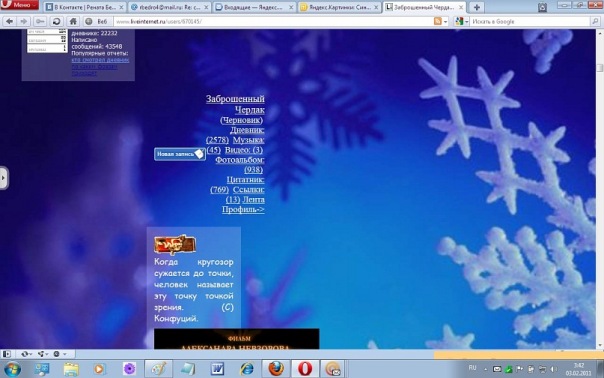This screenshot has height=378, width=604.
Task: Click the key password wand icon
Action: click(40, 22)
